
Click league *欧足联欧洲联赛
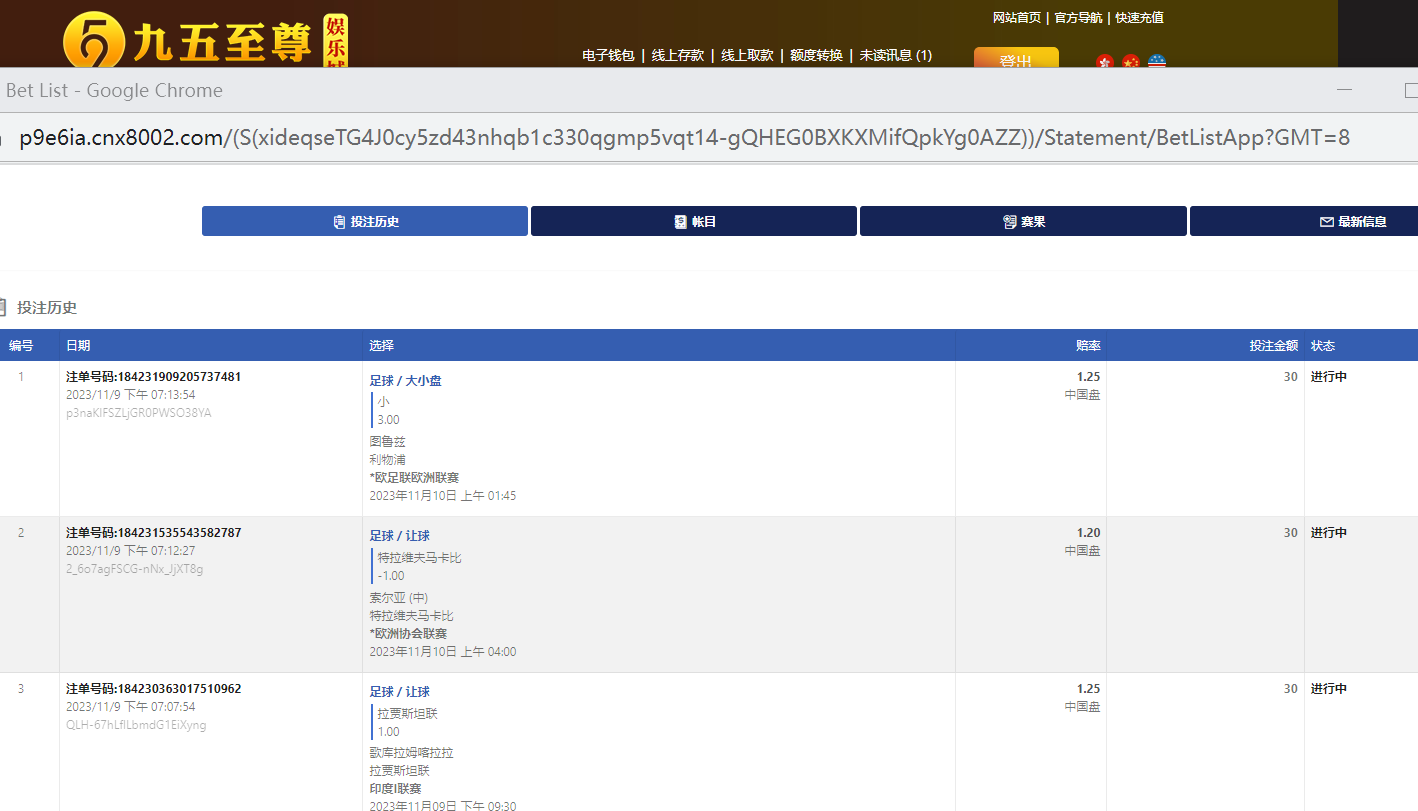point(414,478)
